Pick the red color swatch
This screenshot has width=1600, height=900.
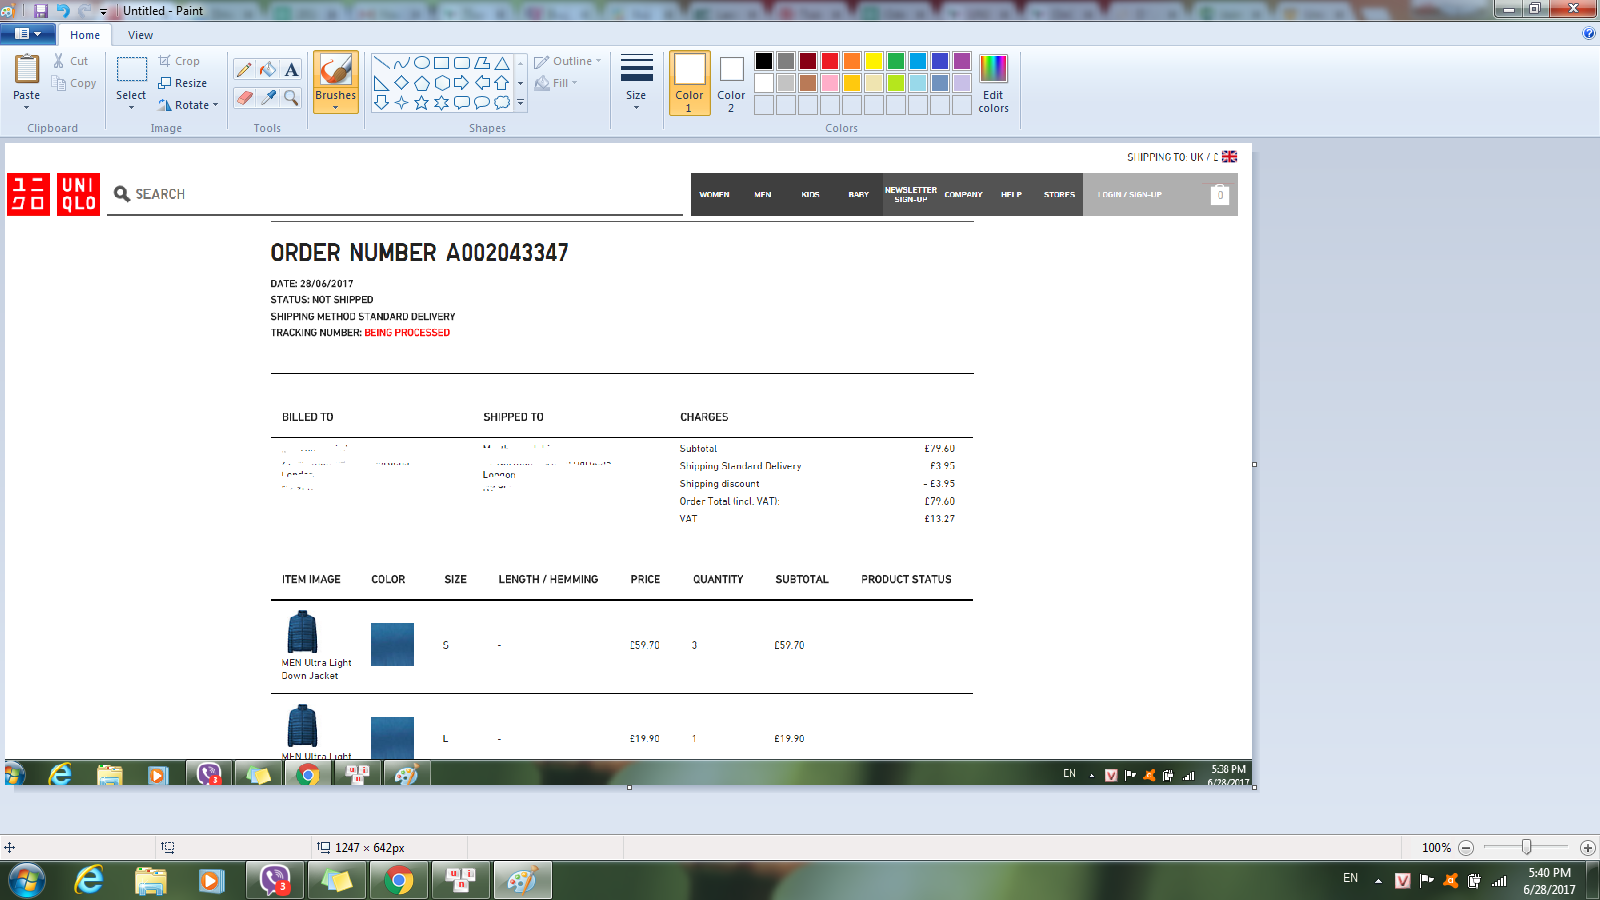830,61
